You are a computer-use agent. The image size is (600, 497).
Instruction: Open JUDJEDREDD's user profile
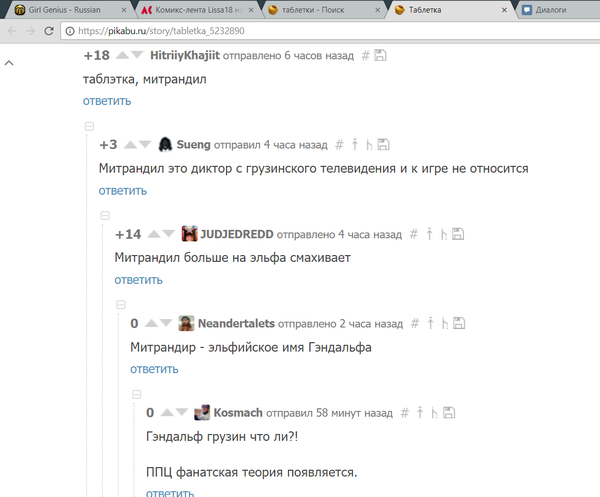237,234
